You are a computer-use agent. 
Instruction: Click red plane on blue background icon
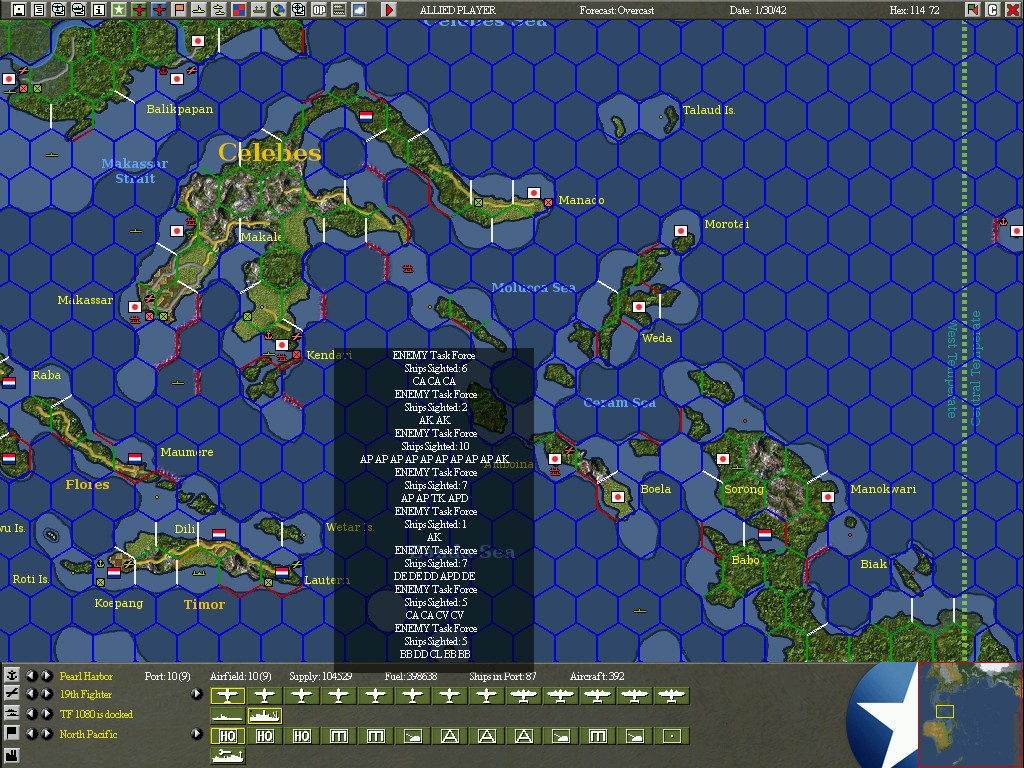click(x=159, y=9)
